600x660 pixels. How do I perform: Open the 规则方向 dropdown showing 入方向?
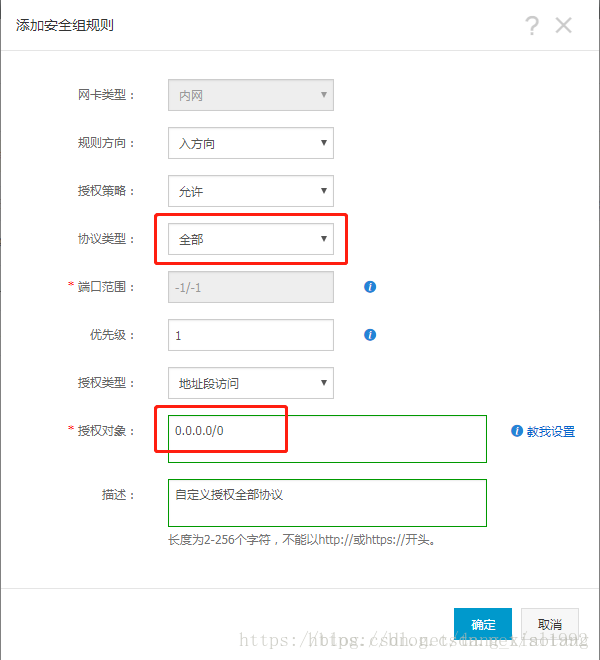(251, 143)
